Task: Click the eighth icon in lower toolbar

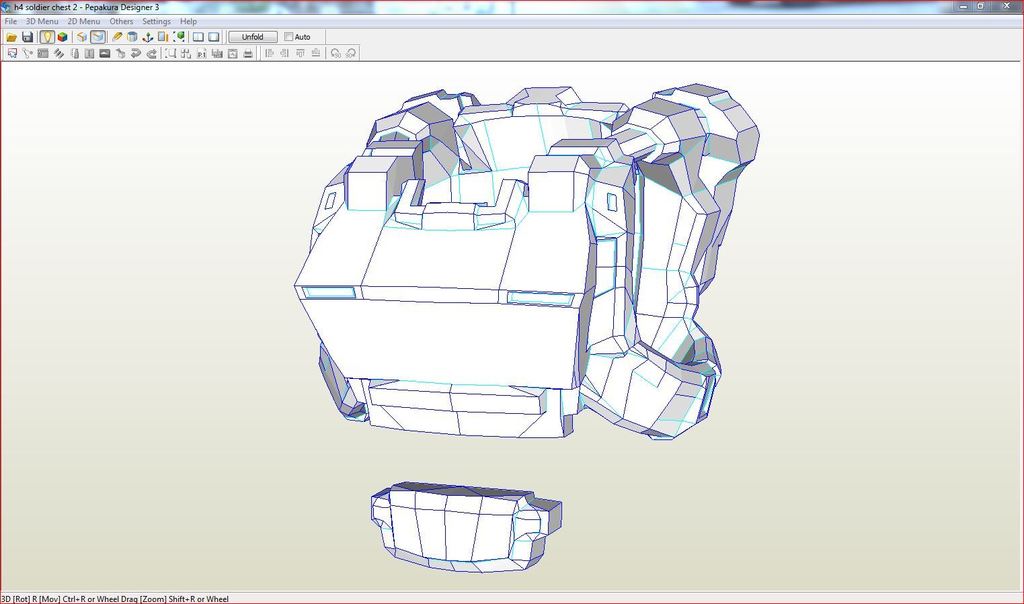Action: (120, 54)
